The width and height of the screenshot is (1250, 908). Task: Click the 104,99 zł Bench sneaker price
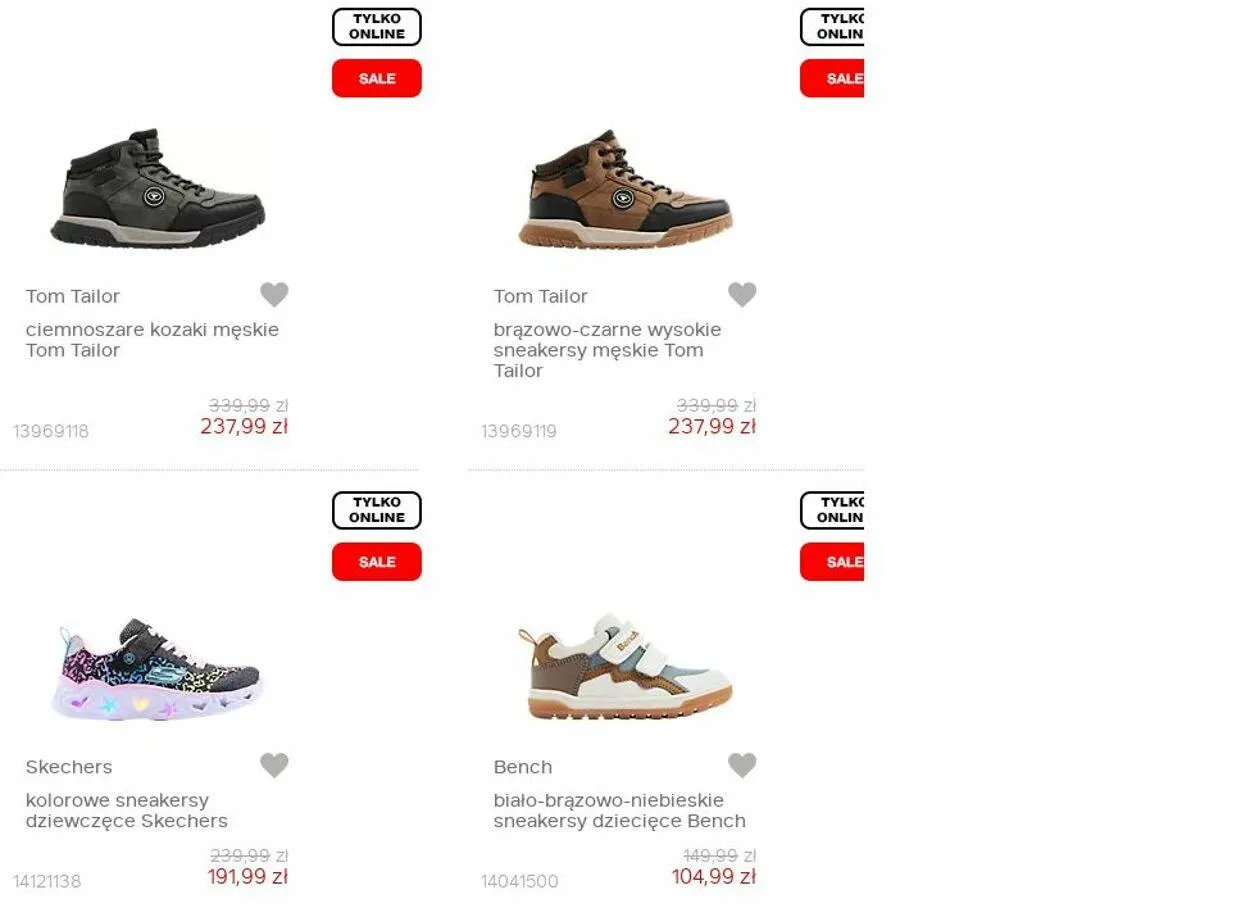click(713, 877)
